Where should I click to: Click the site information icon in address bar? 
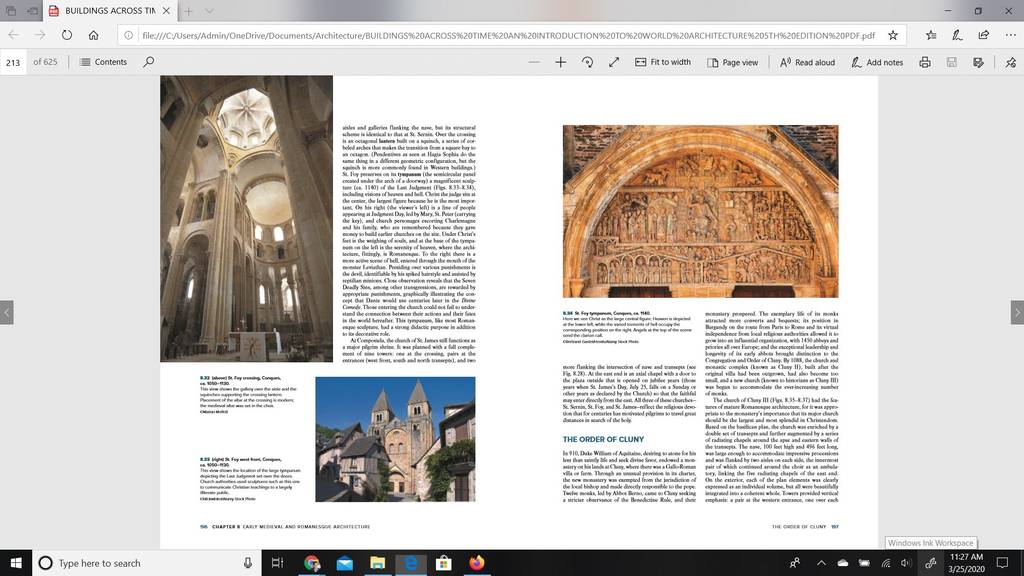click(x=129, y=35)
